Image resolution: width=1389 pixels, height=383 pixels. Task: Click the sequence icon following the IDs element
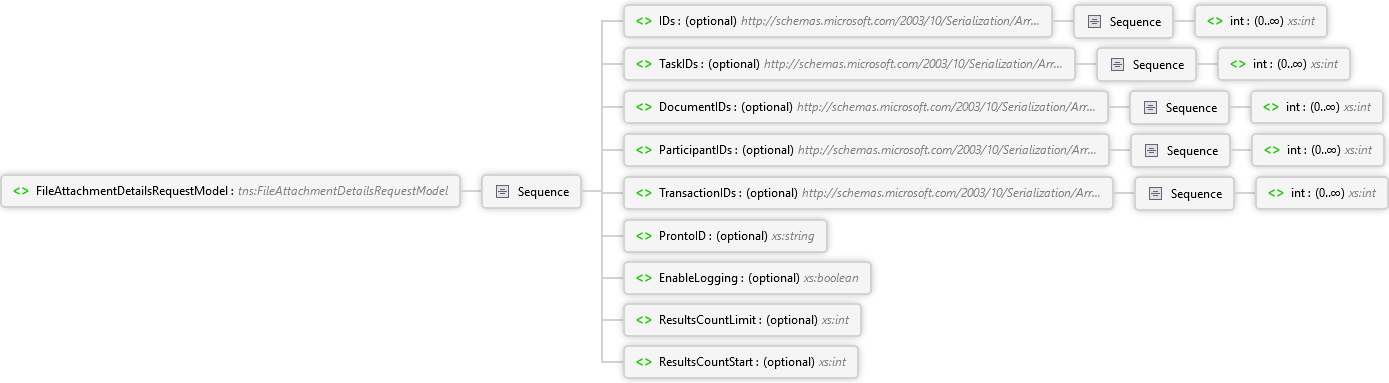pos(1094,21)
